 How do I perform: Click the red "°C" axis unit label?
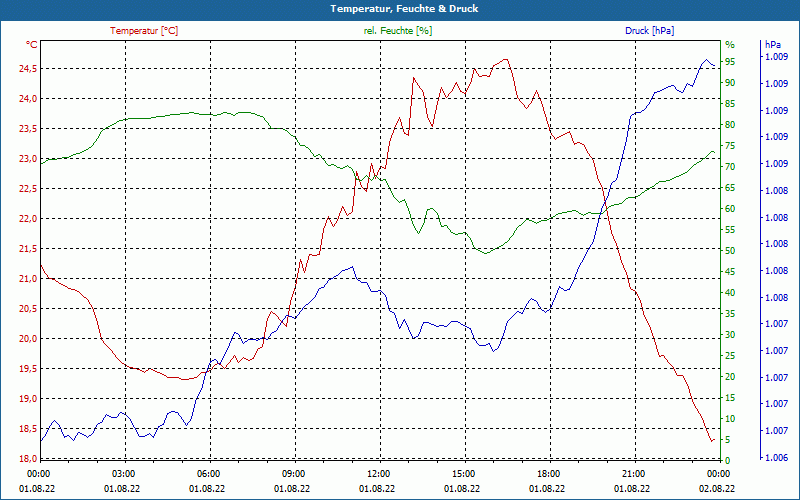coord(32,45)
